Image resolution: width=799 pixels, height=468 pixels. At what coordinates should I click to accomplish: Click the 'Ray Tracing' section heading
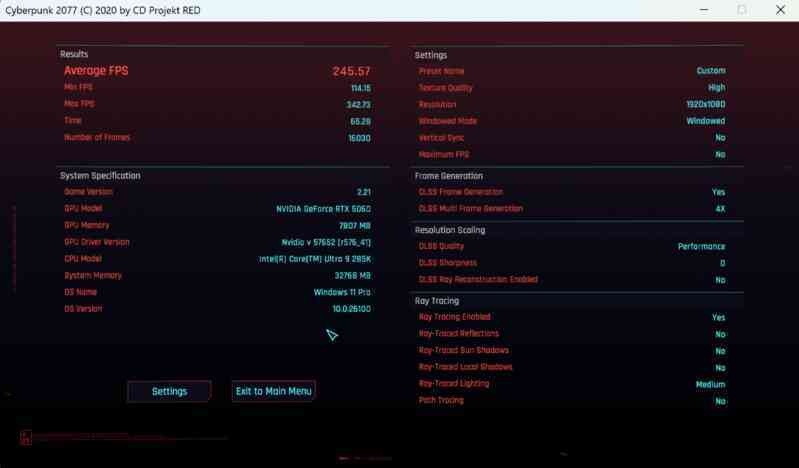[437, 301]
